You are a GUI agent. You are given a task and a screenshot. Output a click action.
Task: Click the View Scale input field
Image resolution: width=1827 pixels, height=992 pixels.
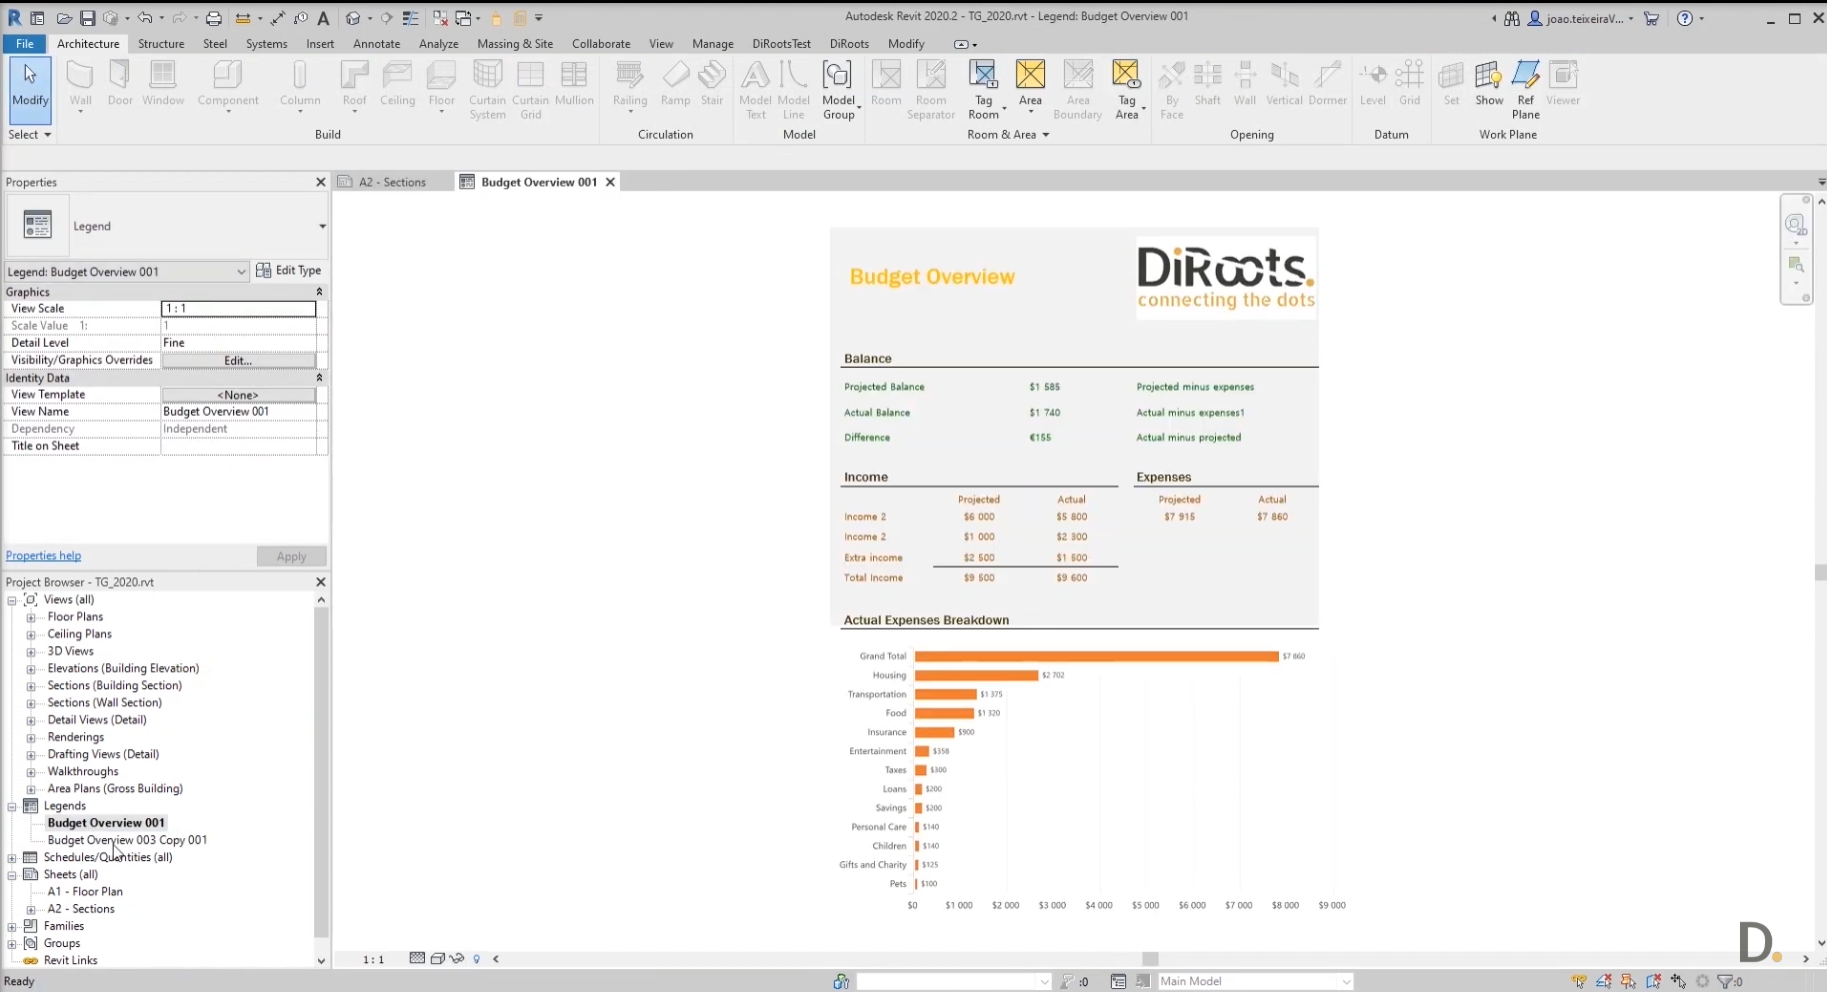pyautogui.click(x=238, y=309)
